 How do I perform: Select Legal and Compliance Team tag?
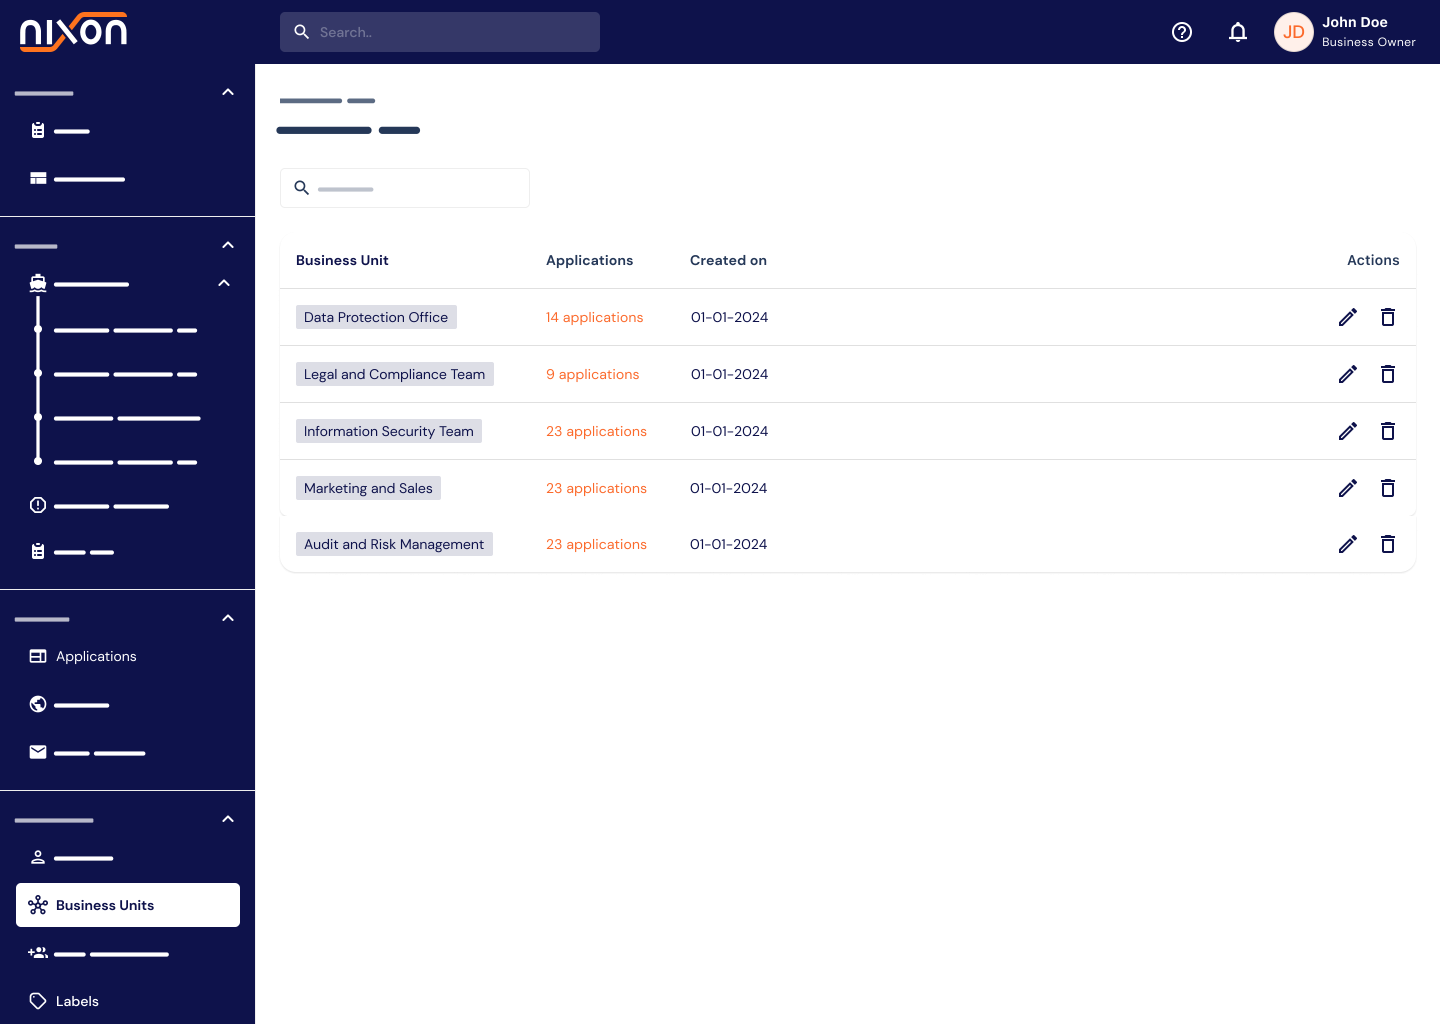(395, 374)
